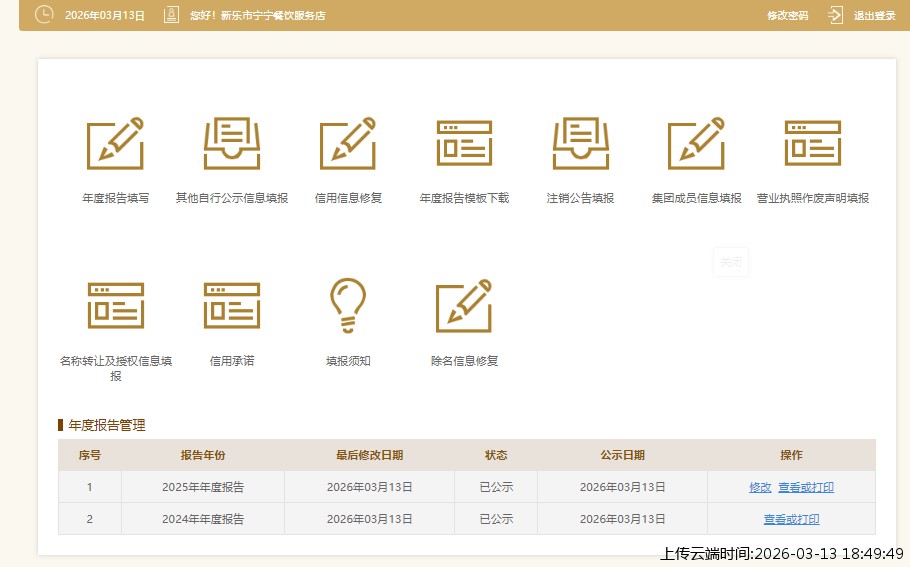This screenshot has height=567, width=910.
Task: Click 注销公告填报 label text
Action: click(580, 198)
